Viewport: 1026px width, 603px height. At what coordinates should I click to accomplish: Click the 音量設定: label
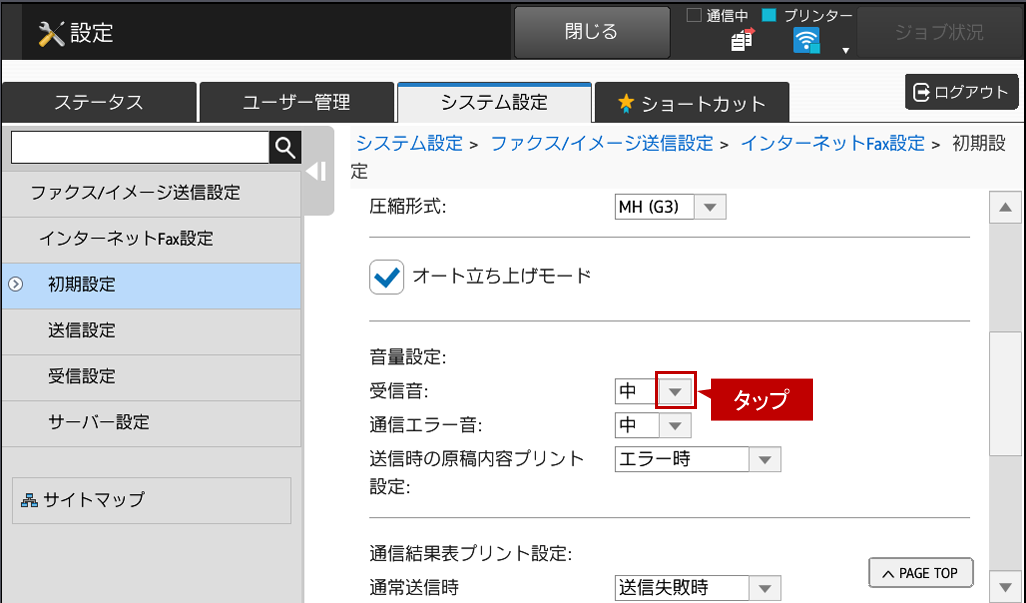point(407,357)
